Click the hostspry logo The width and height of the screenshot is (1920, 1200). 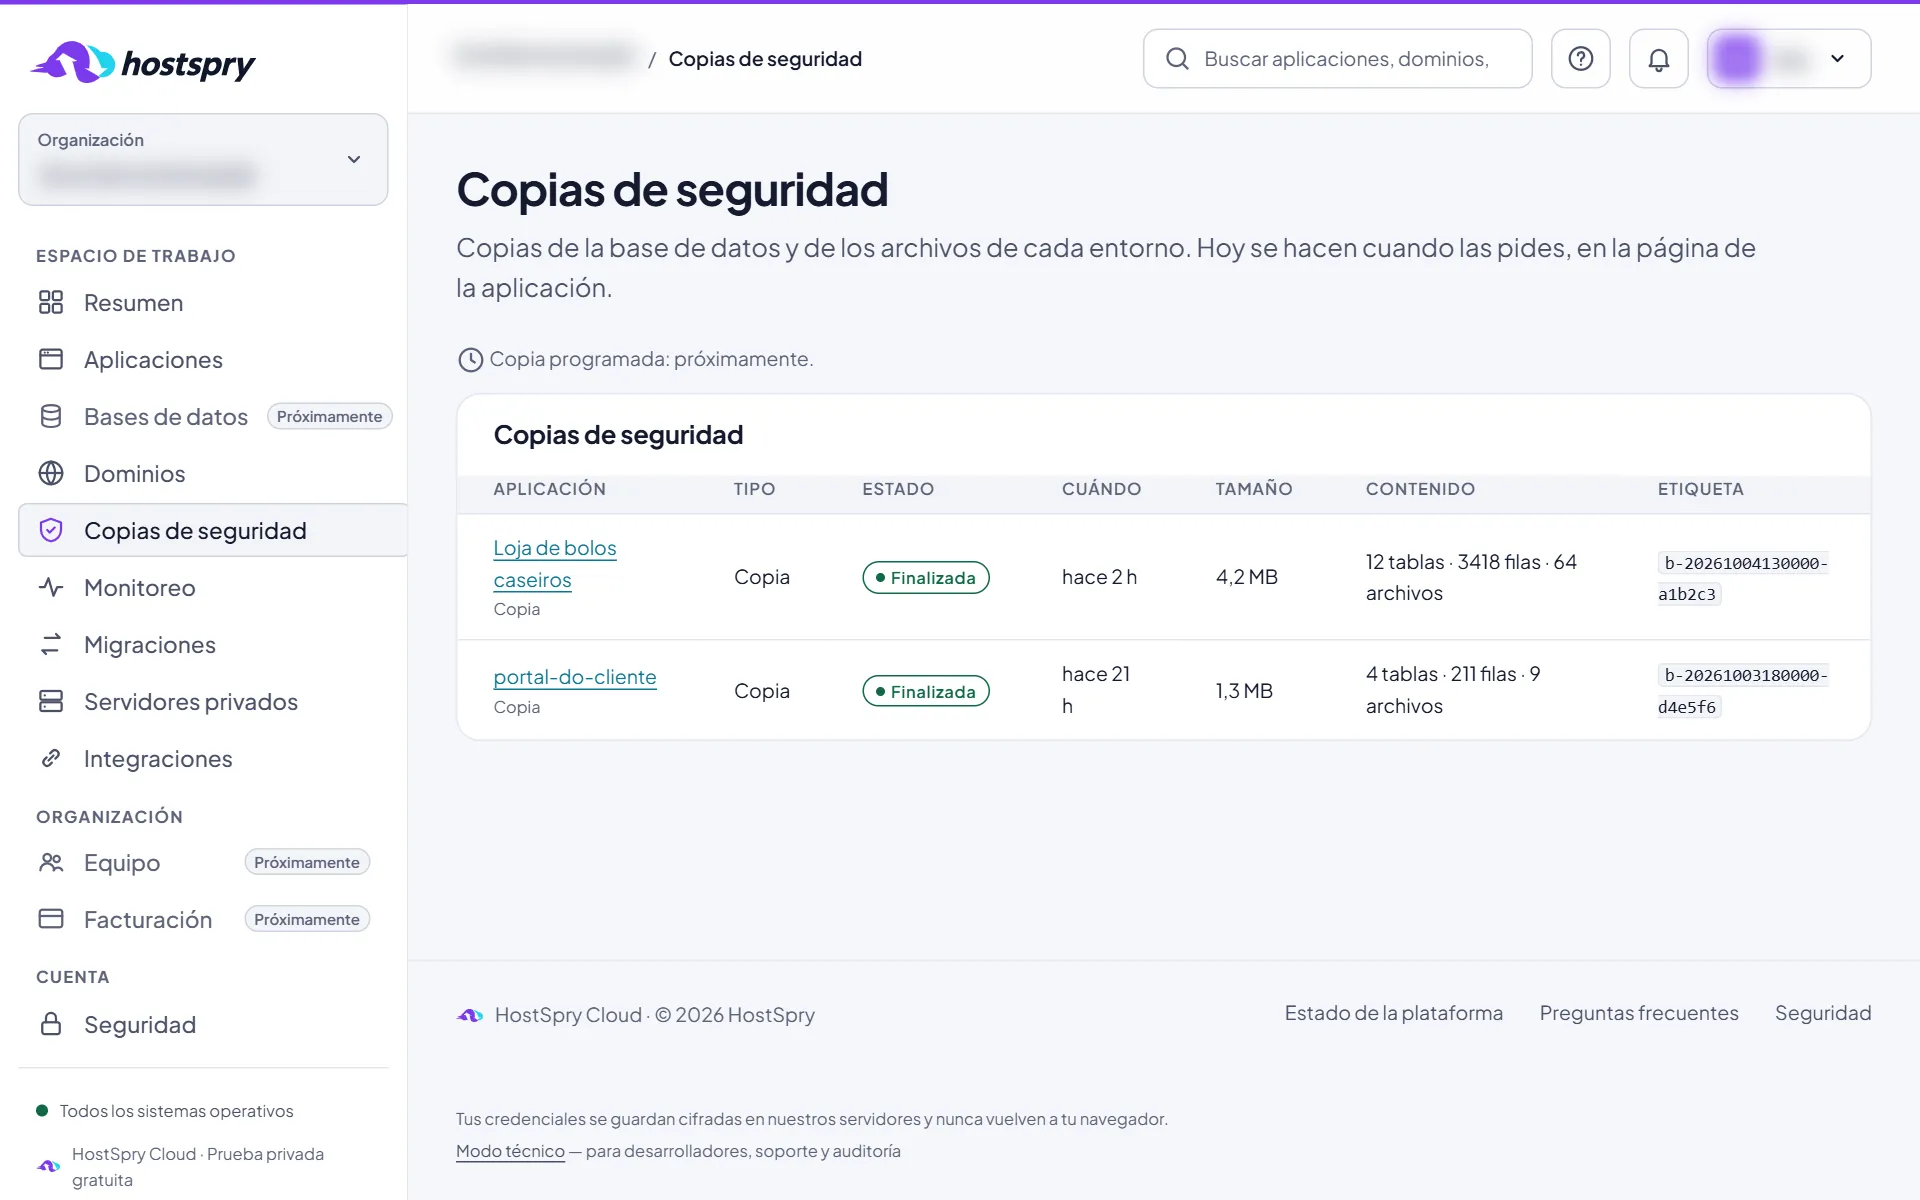tap(143, 62)
